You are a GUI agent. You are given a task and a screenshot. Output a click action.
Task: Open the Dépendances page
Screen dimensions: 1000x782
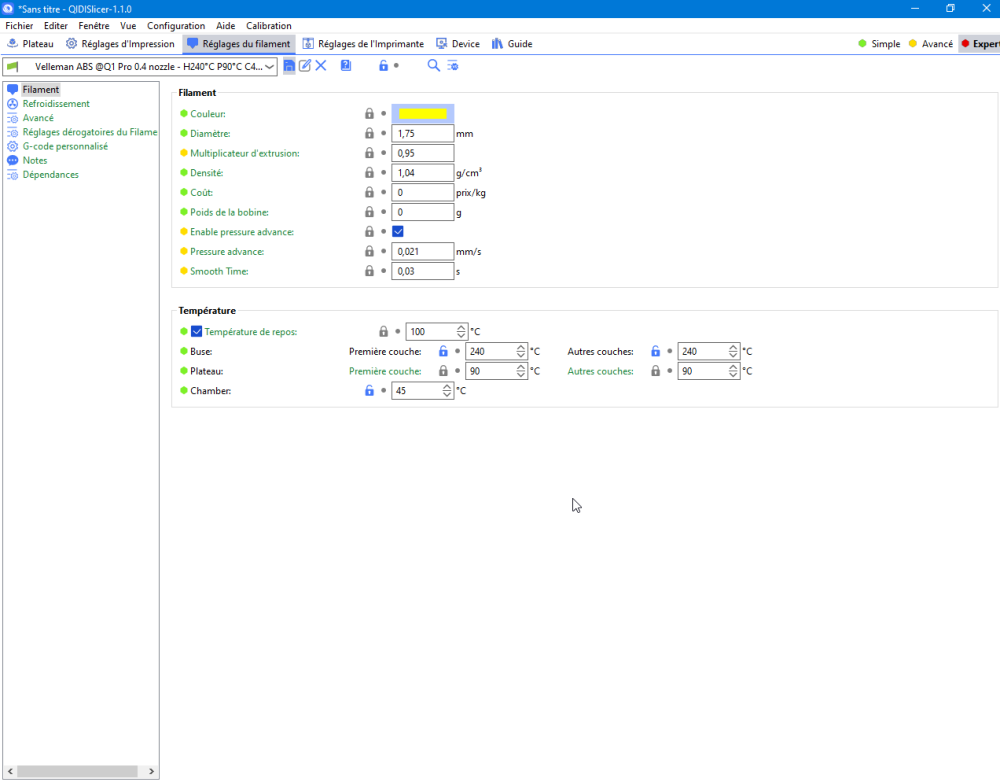tap(50, 175)
